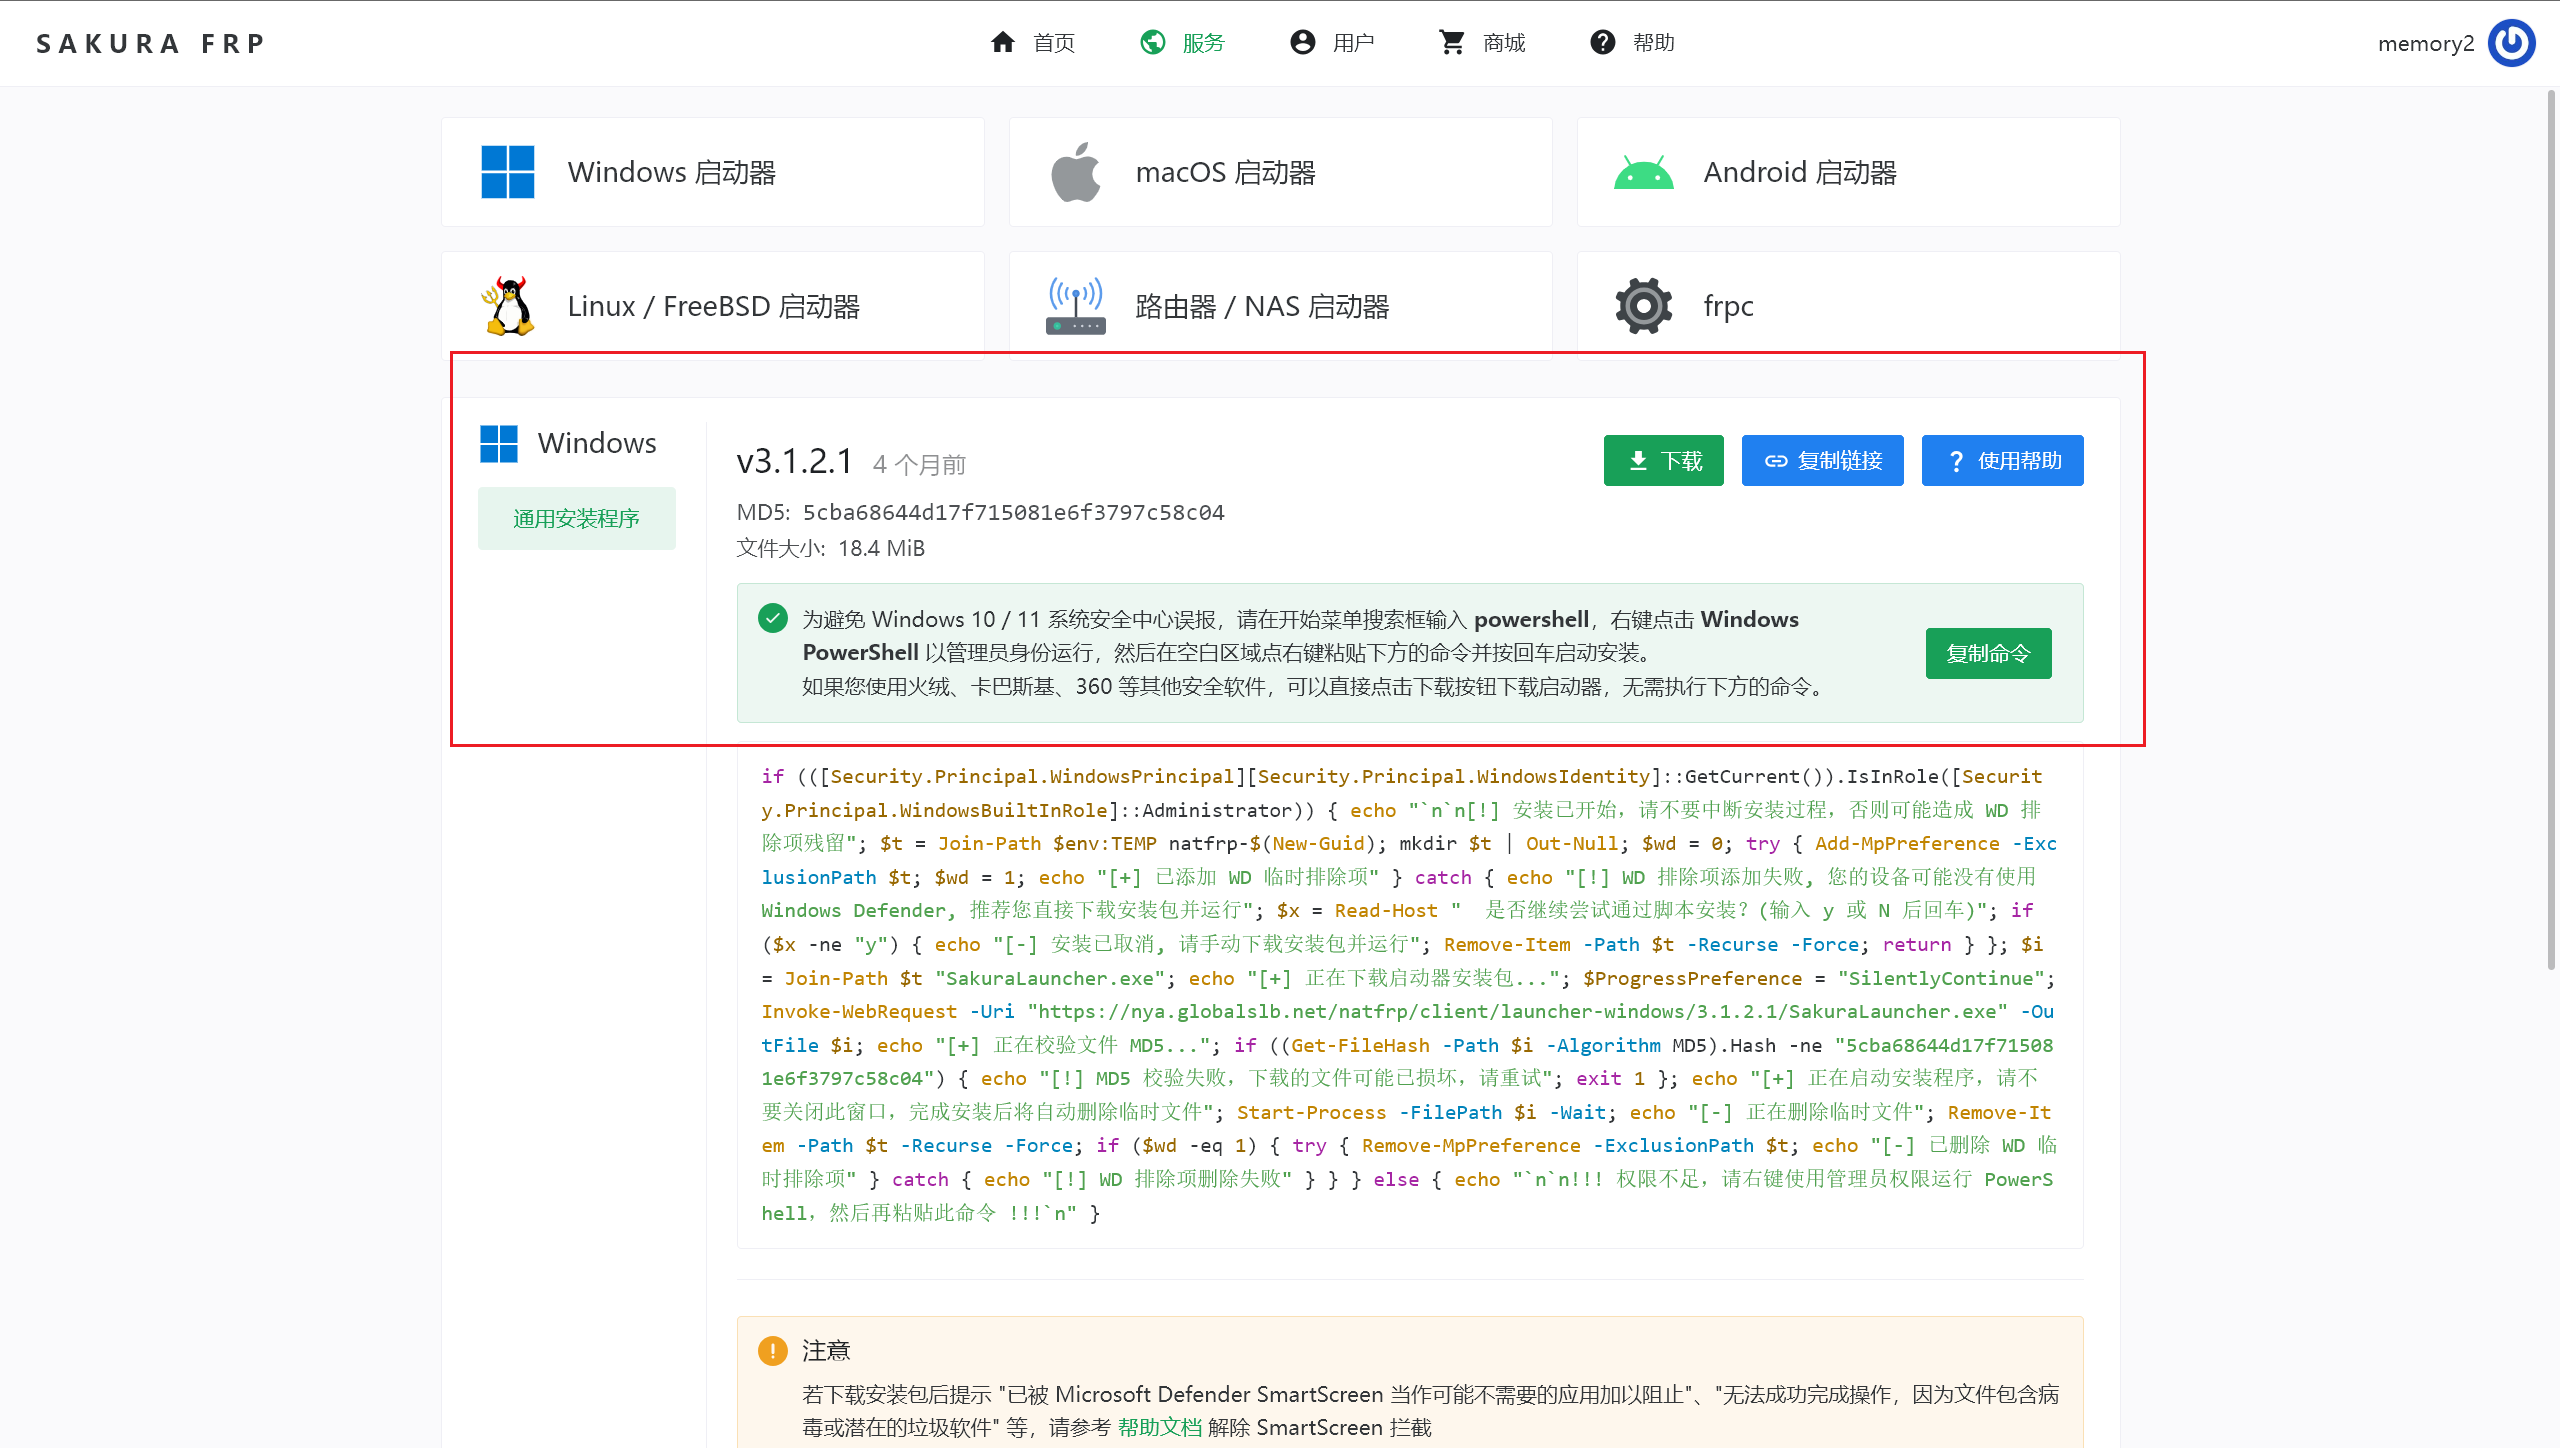Image resolution: width=2560 pixels, height=1448 pixels.
Task: Click the 注意 notice heading
Action: 825,1350
